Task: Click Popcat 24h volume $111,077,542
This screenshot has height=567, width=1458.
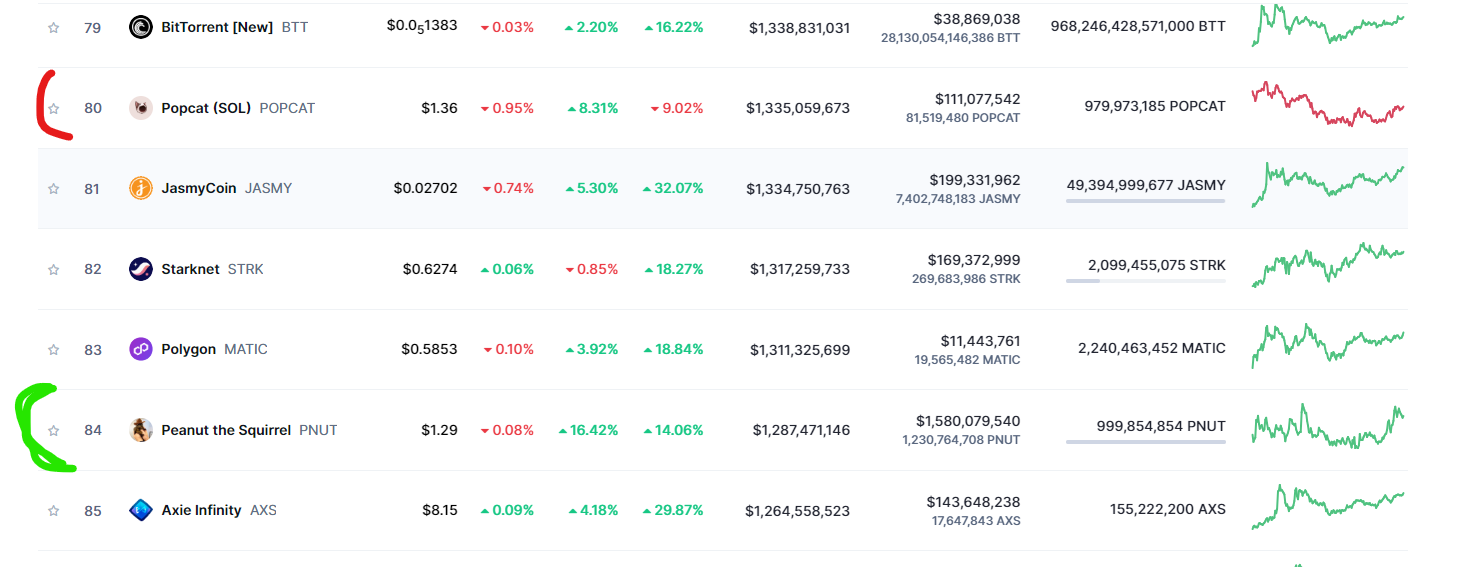Action: [977, 99]
